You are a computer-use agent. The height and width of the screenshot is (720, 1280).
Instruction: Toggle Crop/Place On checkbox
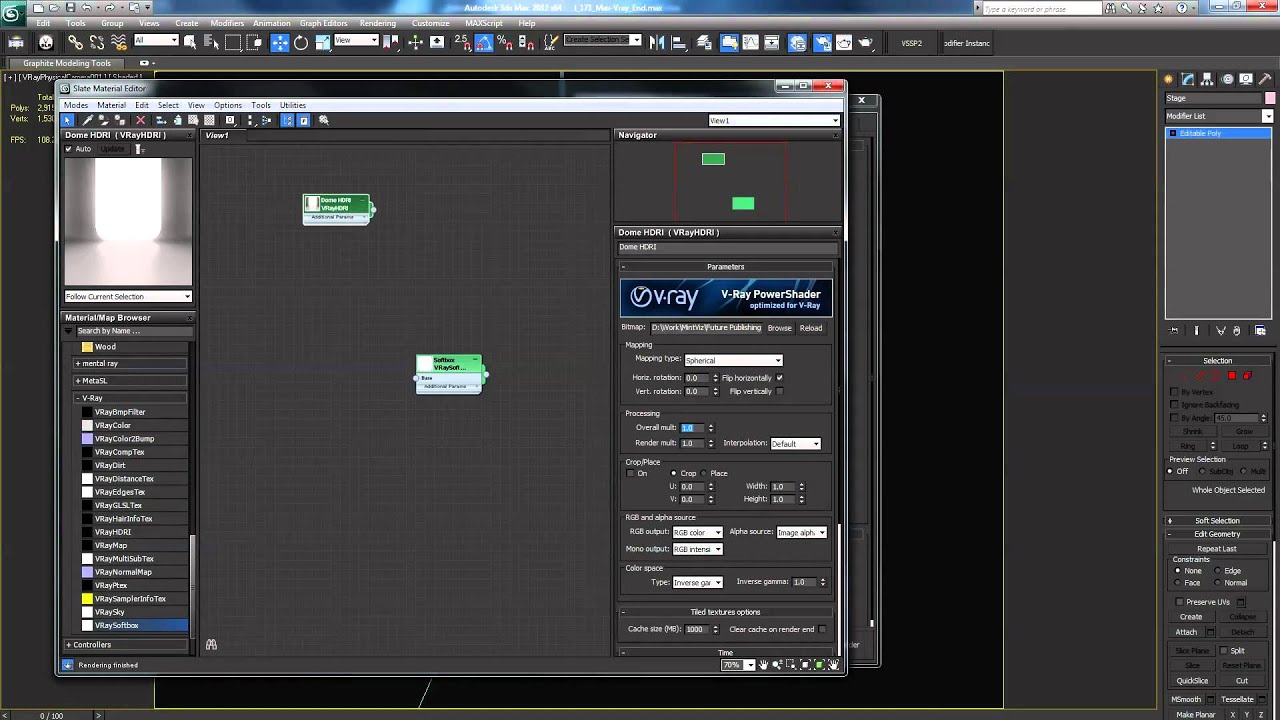point(630,473)
